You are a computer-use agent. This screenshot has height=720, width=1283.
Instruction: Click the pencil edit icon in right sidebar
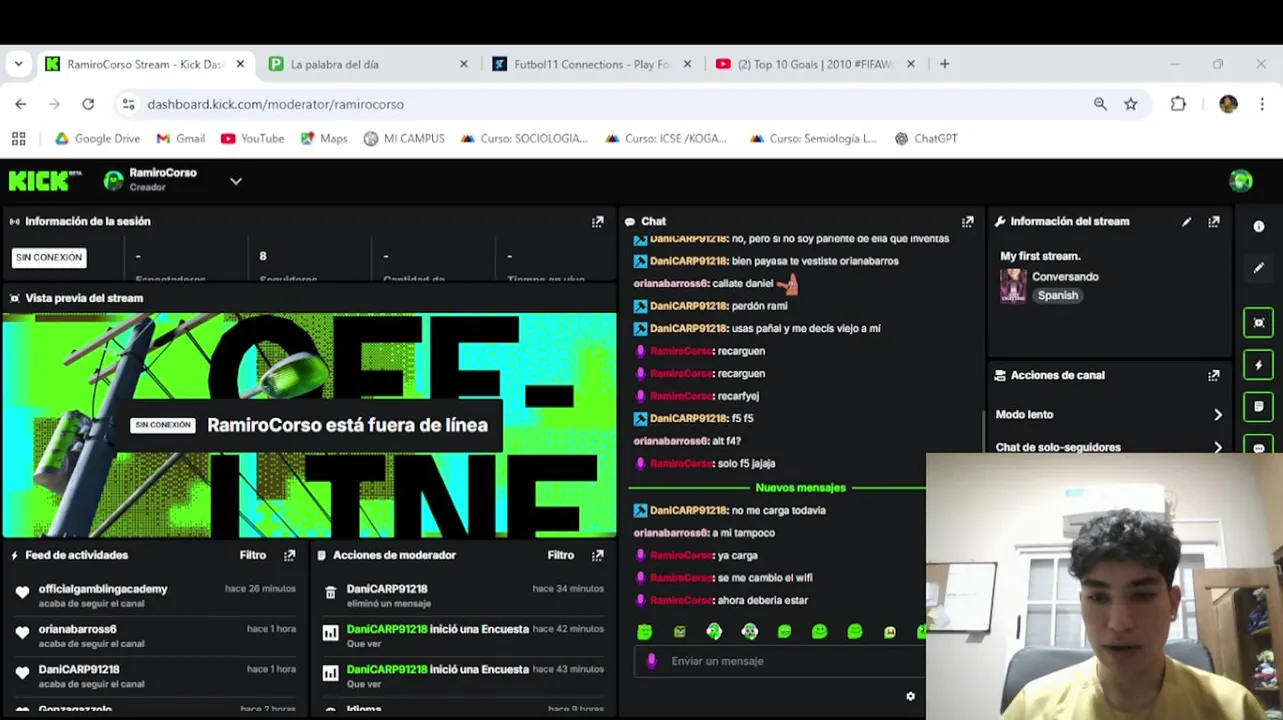pos(1259,268)
